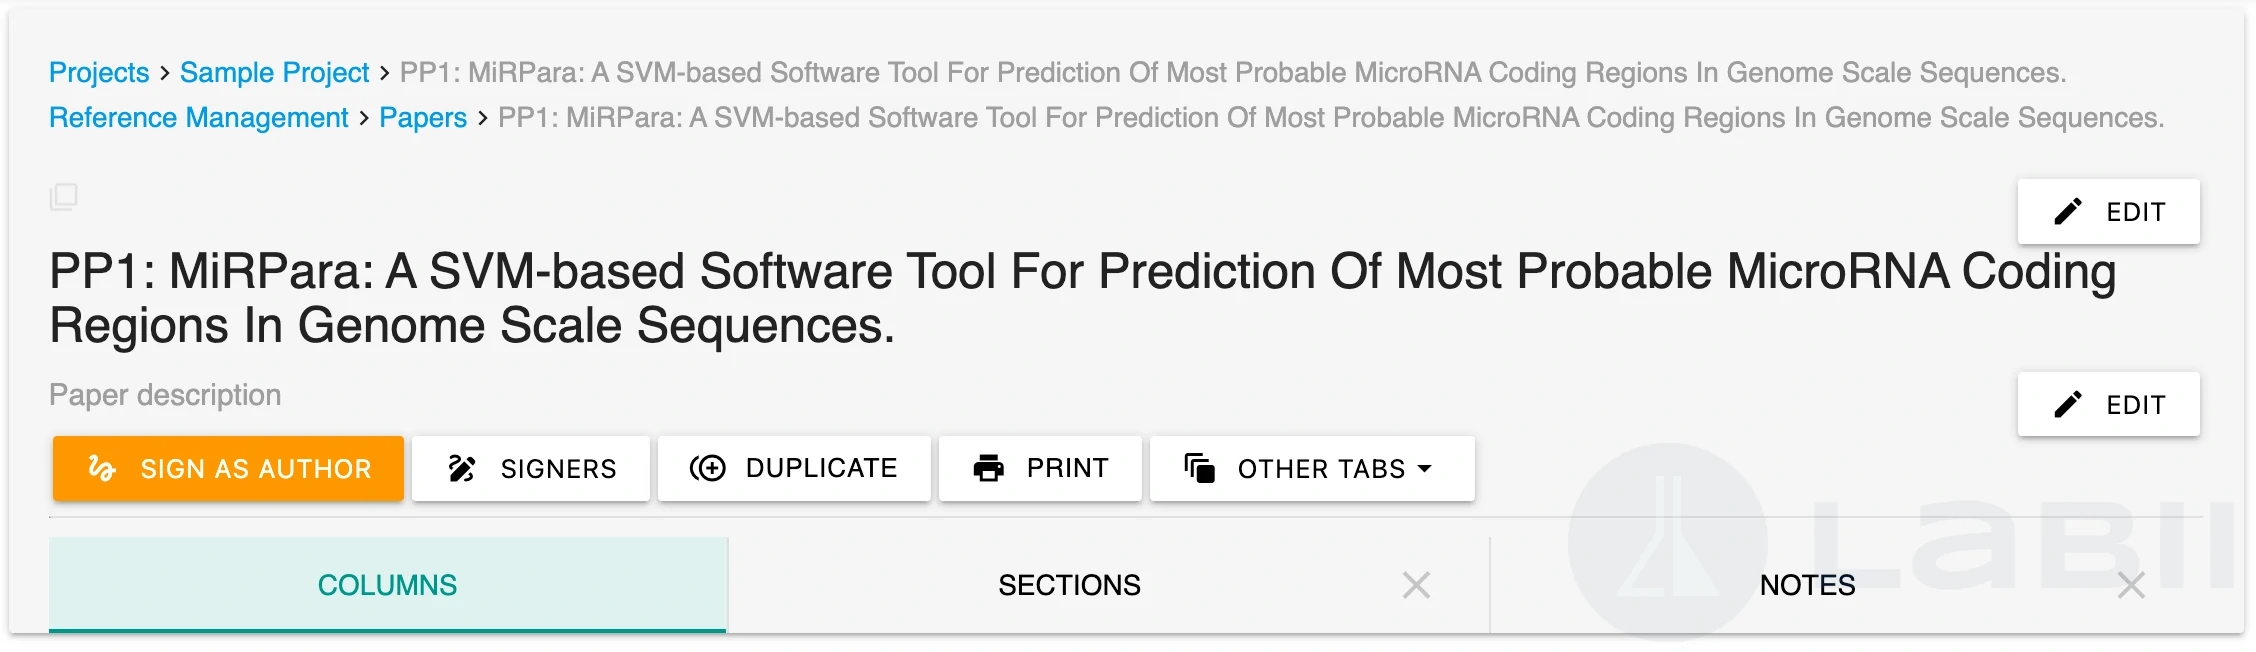Open the Sections tab
This screenshot has height=652, width=2256.
pyautogui.click(x=1069, y=585)
